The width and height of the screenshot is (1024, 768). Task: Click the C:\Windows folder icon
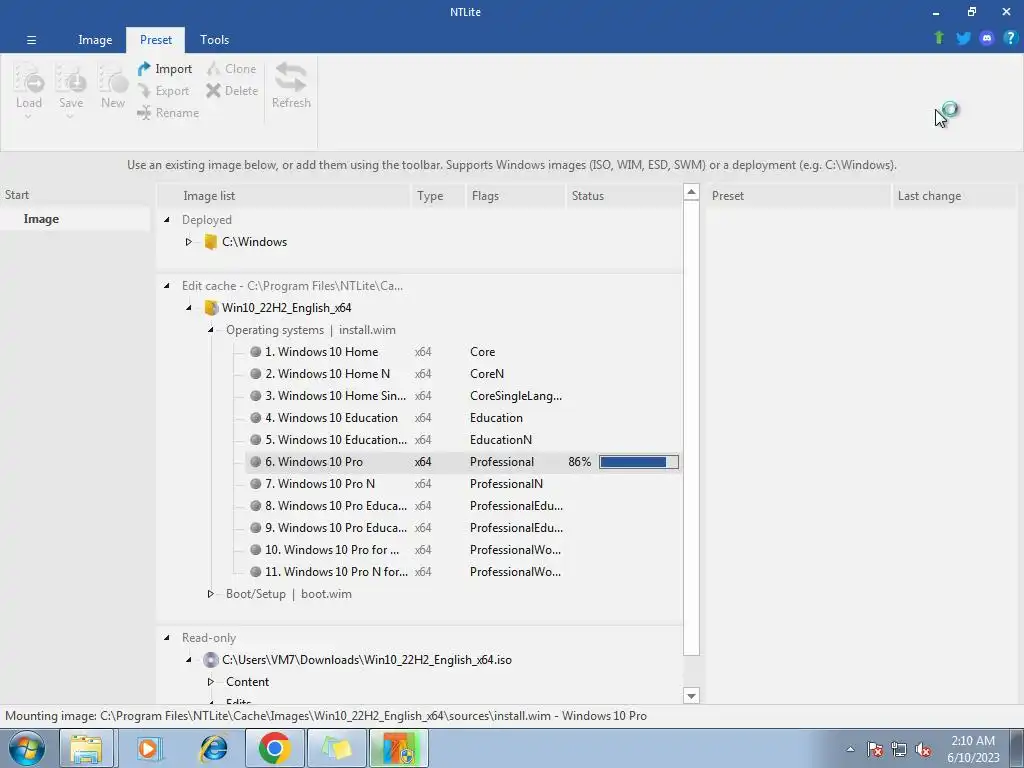[x=210, y=242]
